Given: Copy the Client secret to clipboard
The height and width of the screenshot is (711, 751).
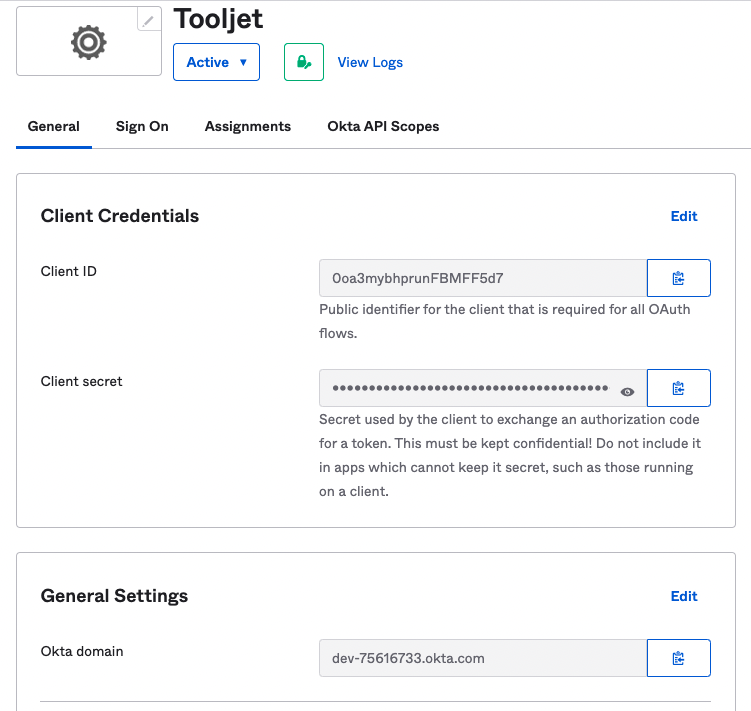Looking at the screenshot, I should click(x=678, y=388).
